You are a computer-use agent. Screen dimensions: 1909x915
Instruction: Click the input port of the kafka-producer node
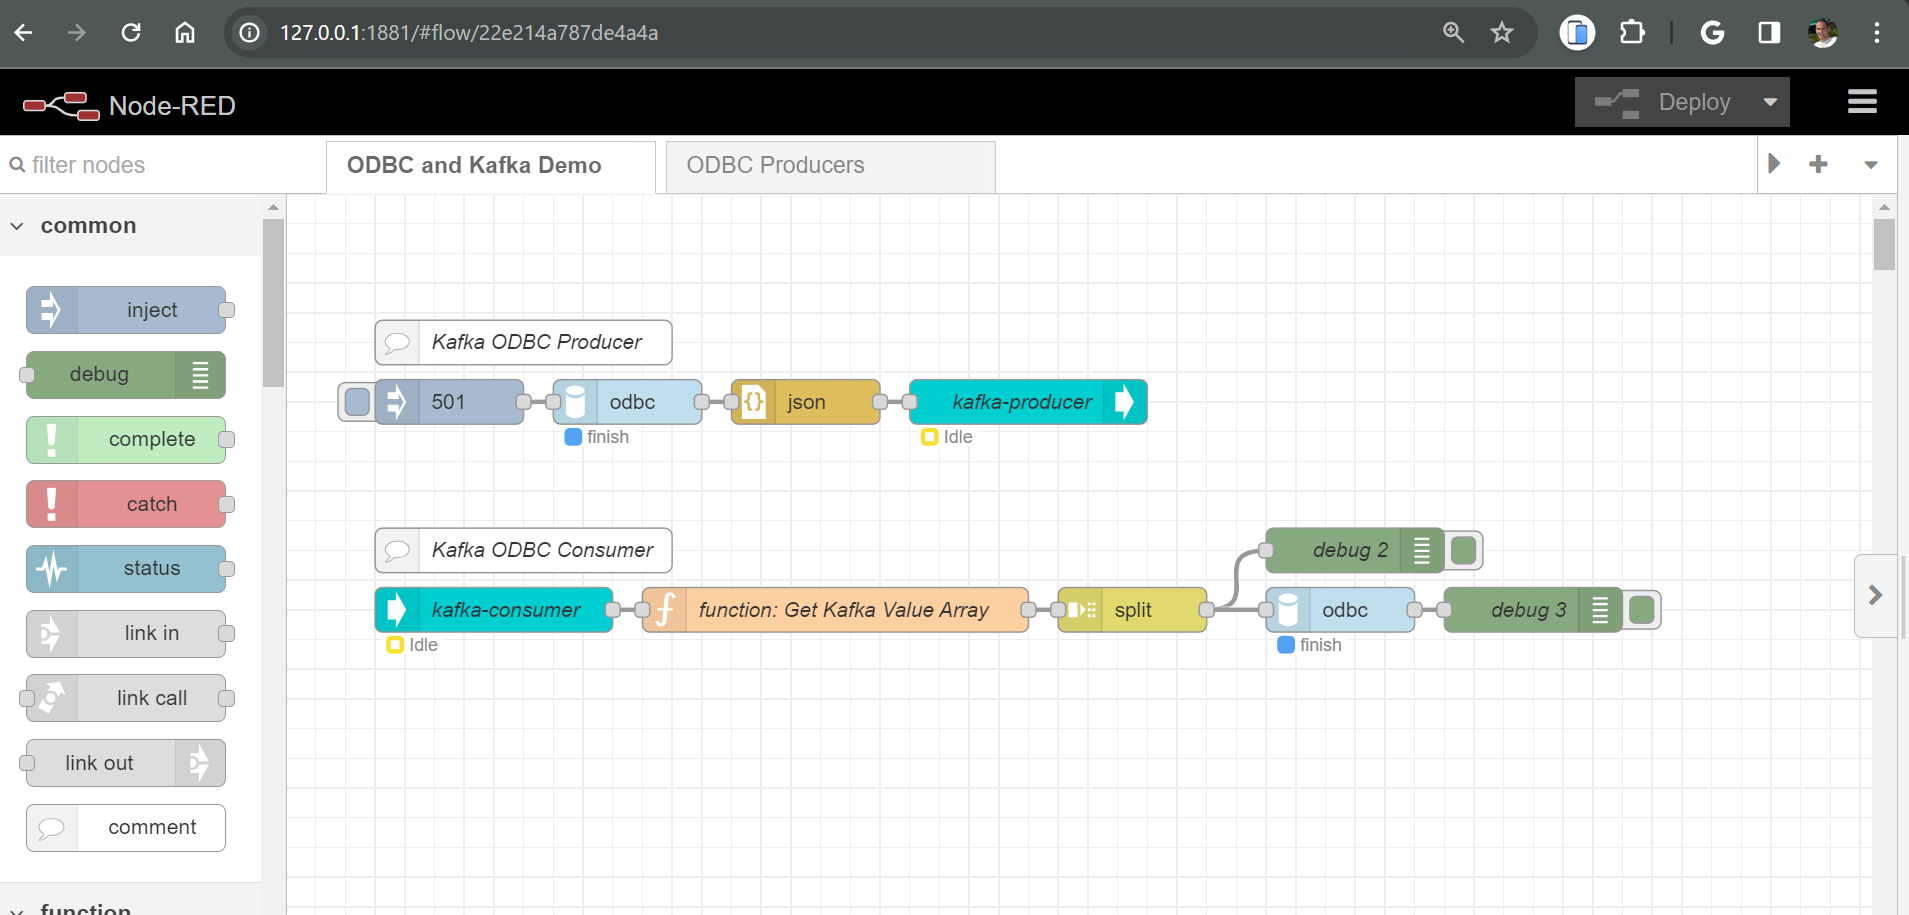[x=910, y=402]
